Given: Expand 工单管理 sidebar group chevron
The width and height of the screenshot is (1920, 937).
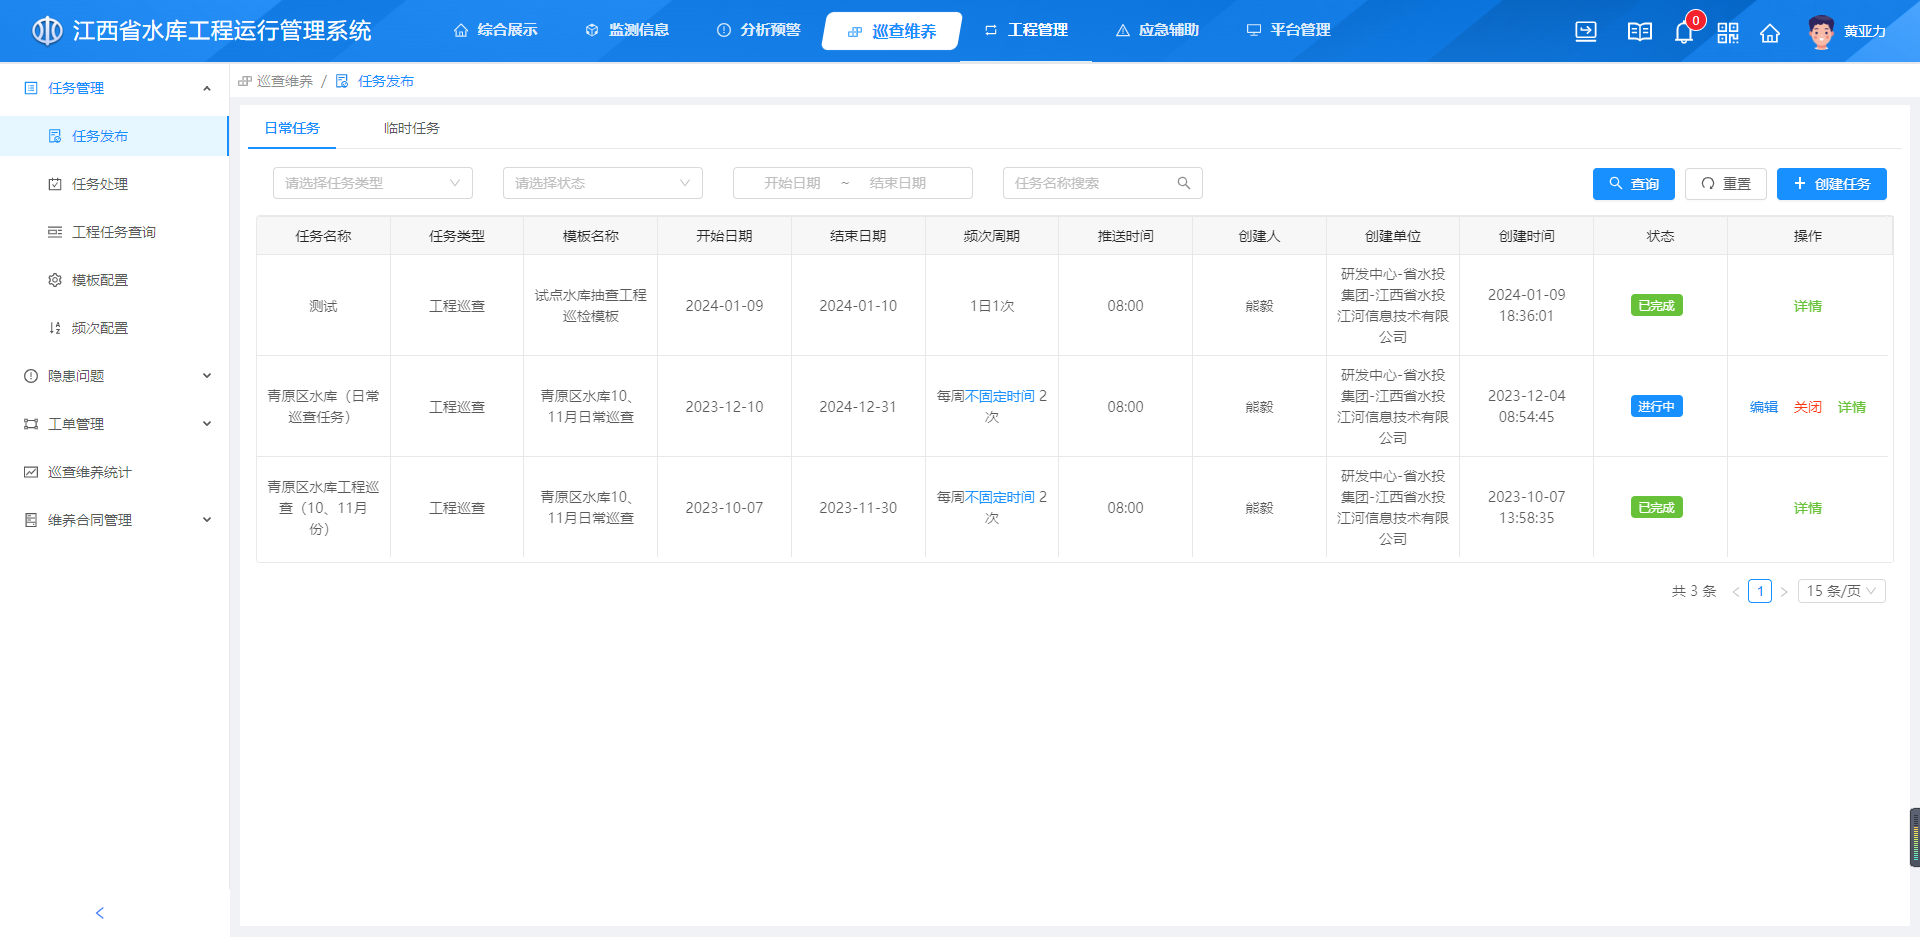Looking at the screenshot, I should (207, 424).
